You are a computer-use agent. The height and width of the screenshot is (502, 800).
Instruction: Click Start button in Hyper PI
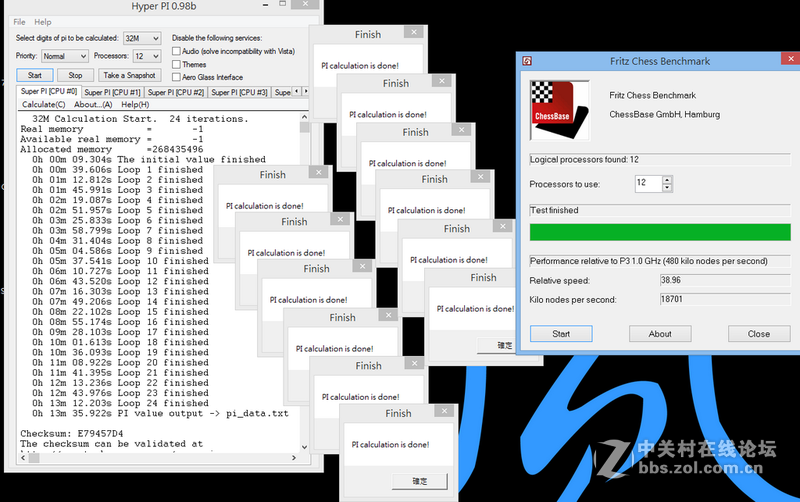[x=35, y=75]
